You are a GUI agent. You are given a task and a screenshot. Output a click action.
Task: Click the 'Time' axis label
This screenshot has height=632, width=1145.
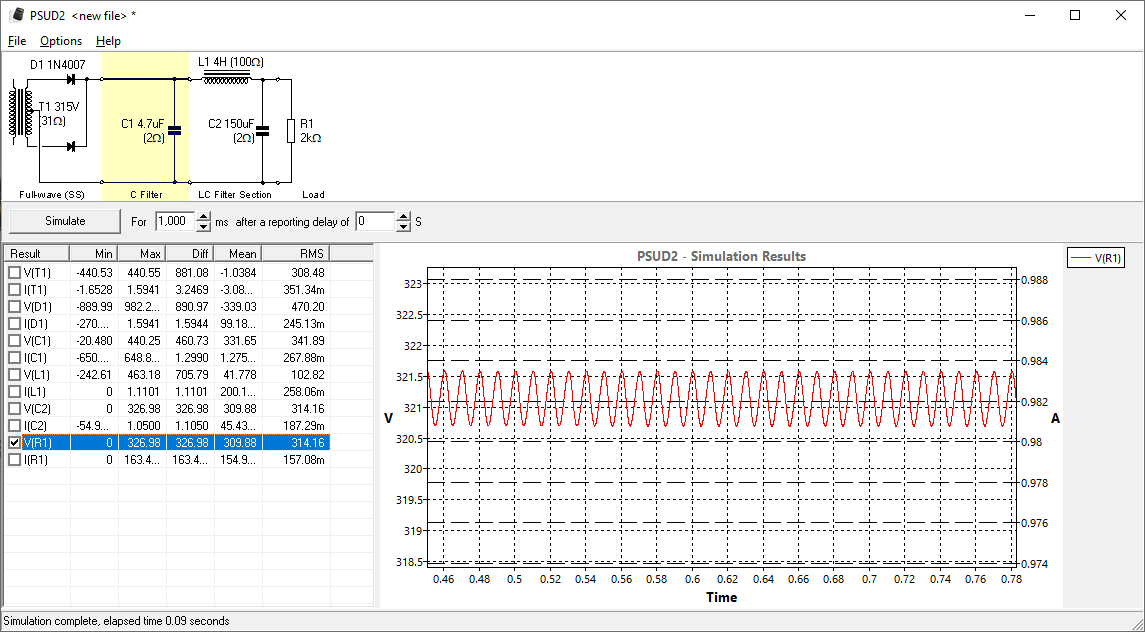click(x=721, y=598)
